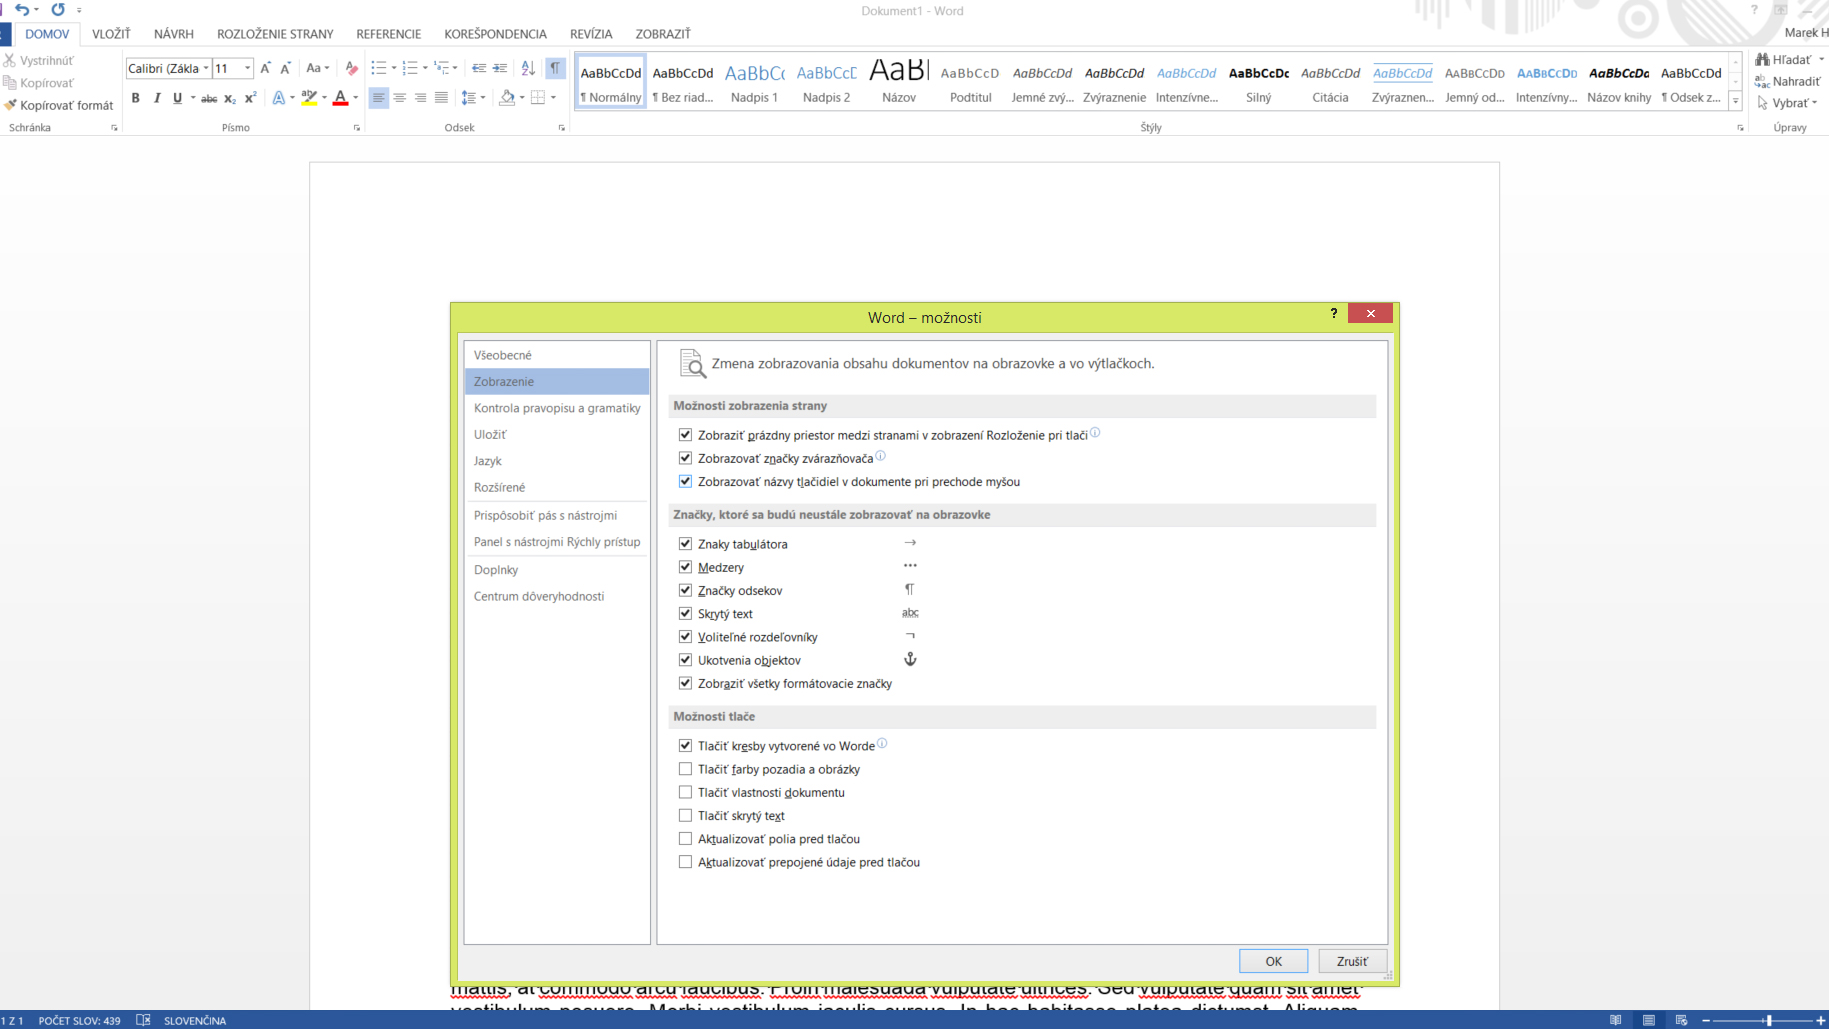1829x1029 pixels.
Task: Increase paragraph indent
Action: click(x=500, y=68)
